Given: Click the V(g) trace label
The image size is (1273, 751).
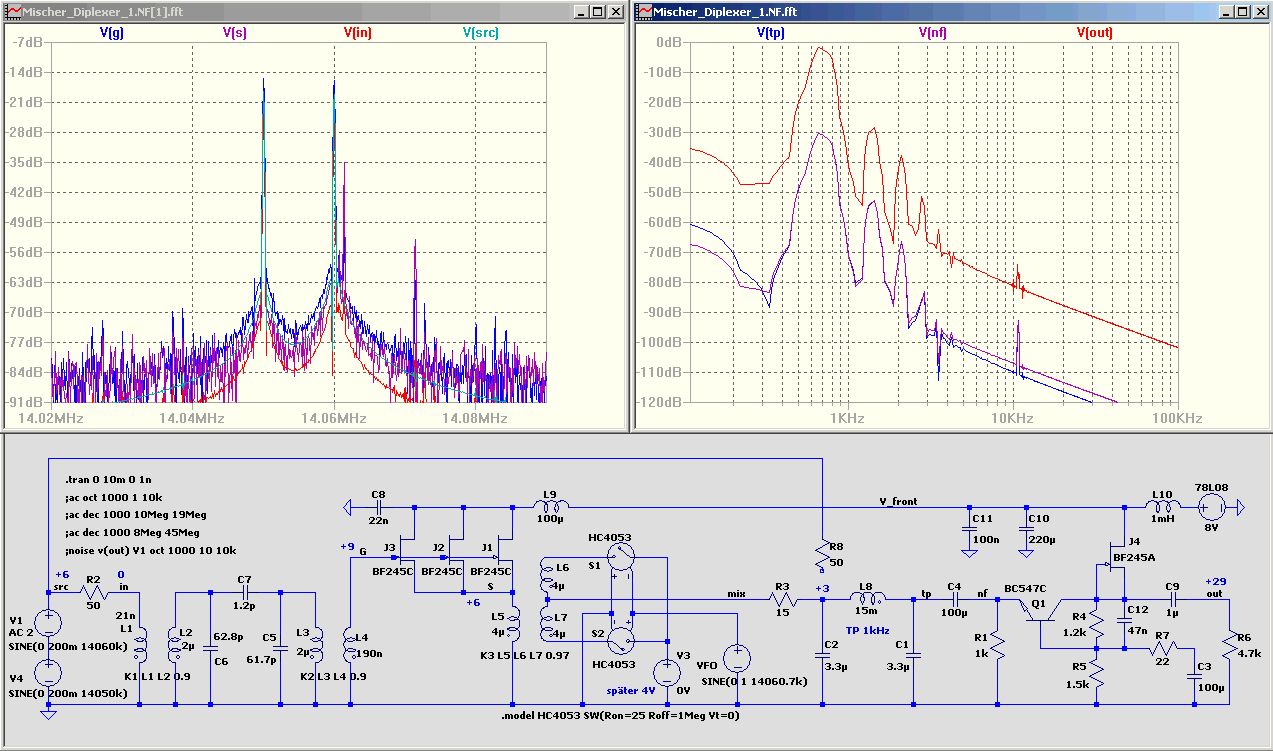Looking at the screenshot, I should pos(111,33).
